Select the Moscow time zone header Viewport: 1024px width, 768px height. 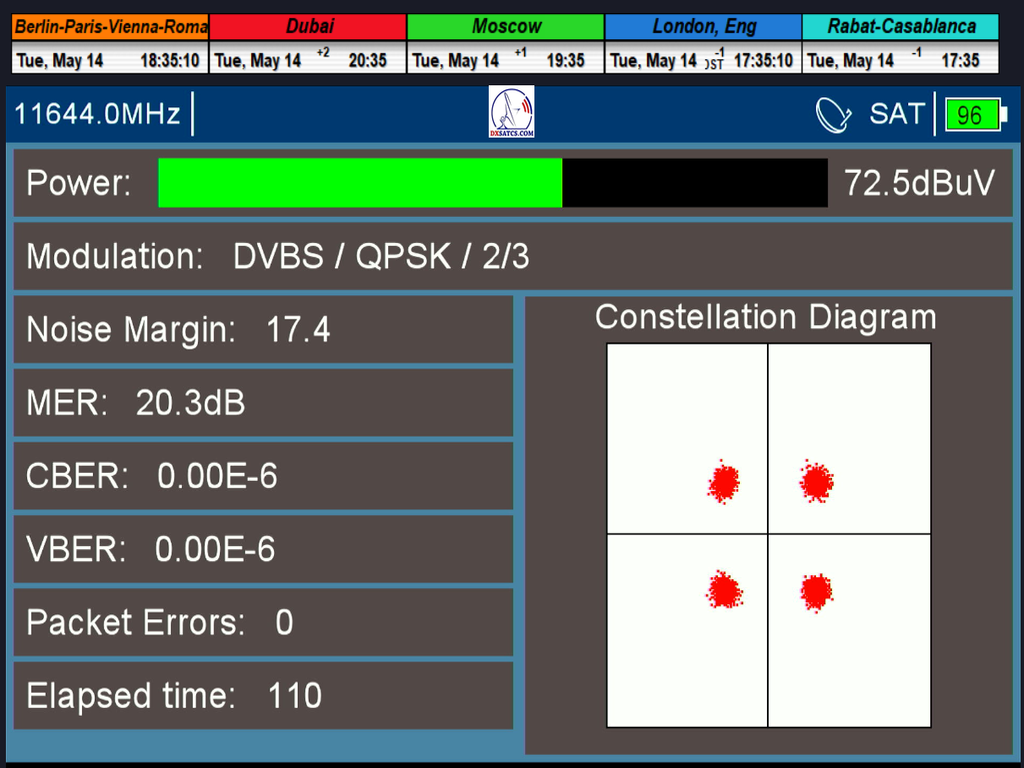pos(506,27)
